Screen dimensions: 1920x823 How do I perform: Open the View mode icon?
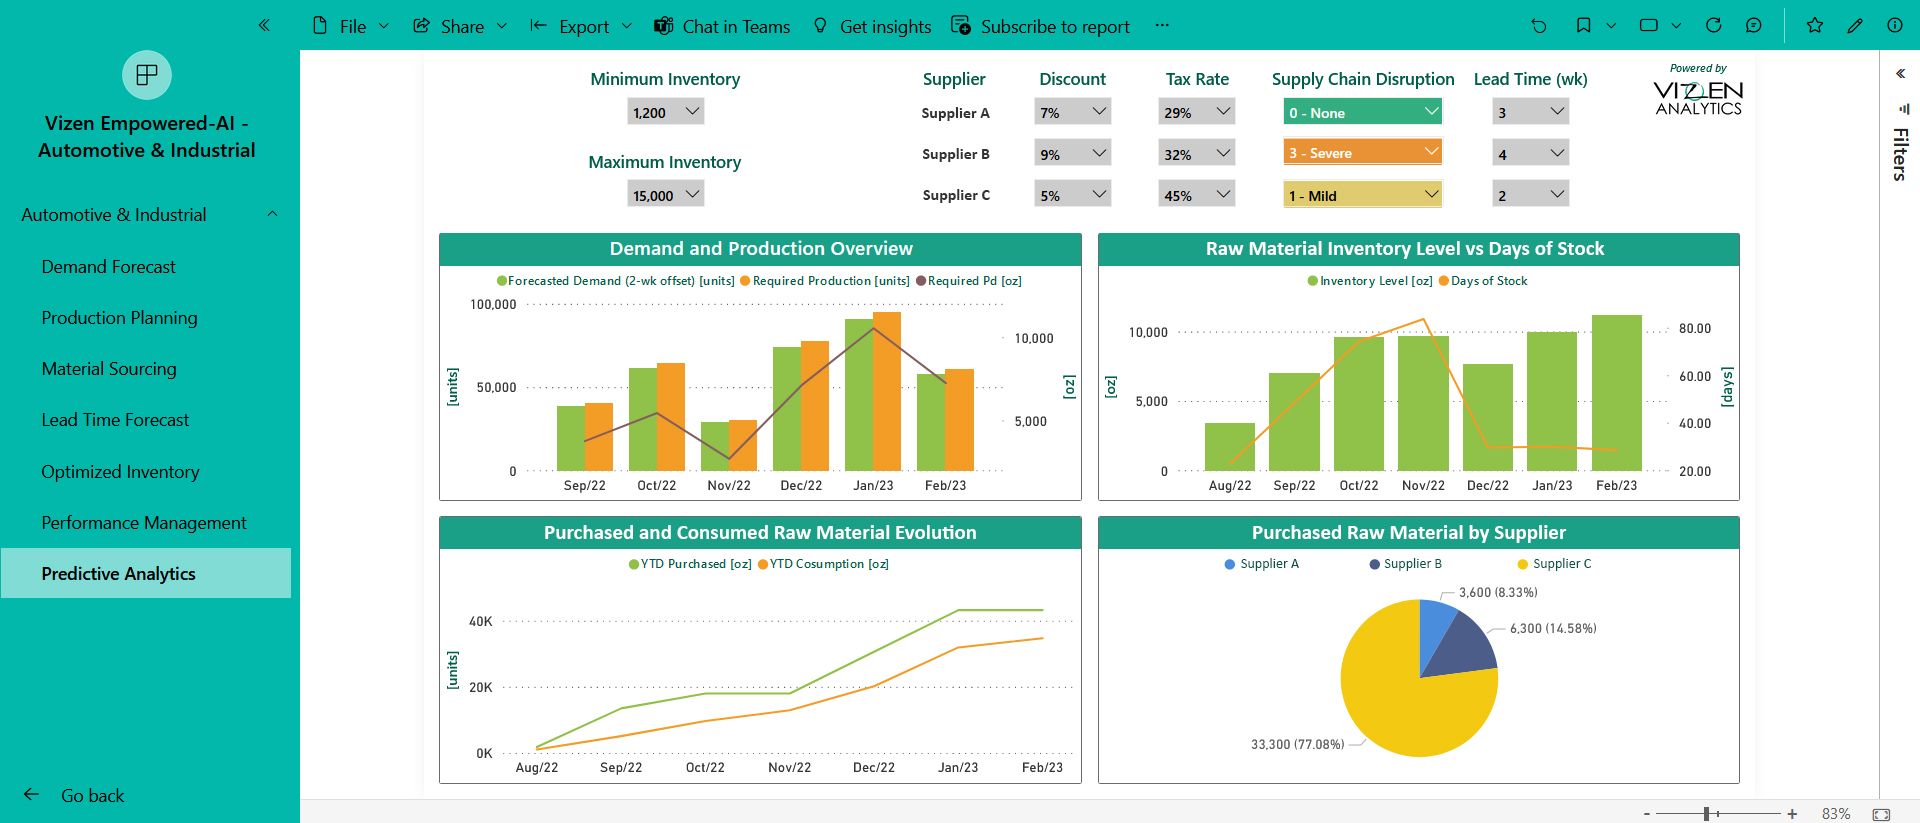click(1649, 26)
